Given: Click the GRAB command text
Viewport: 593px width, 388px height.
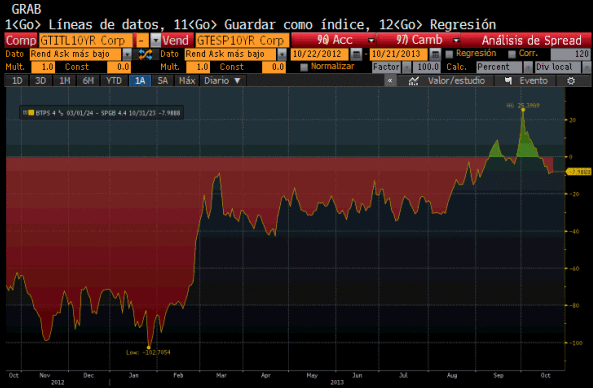Looking at the screenshot, I should click(x=26, y=9).
